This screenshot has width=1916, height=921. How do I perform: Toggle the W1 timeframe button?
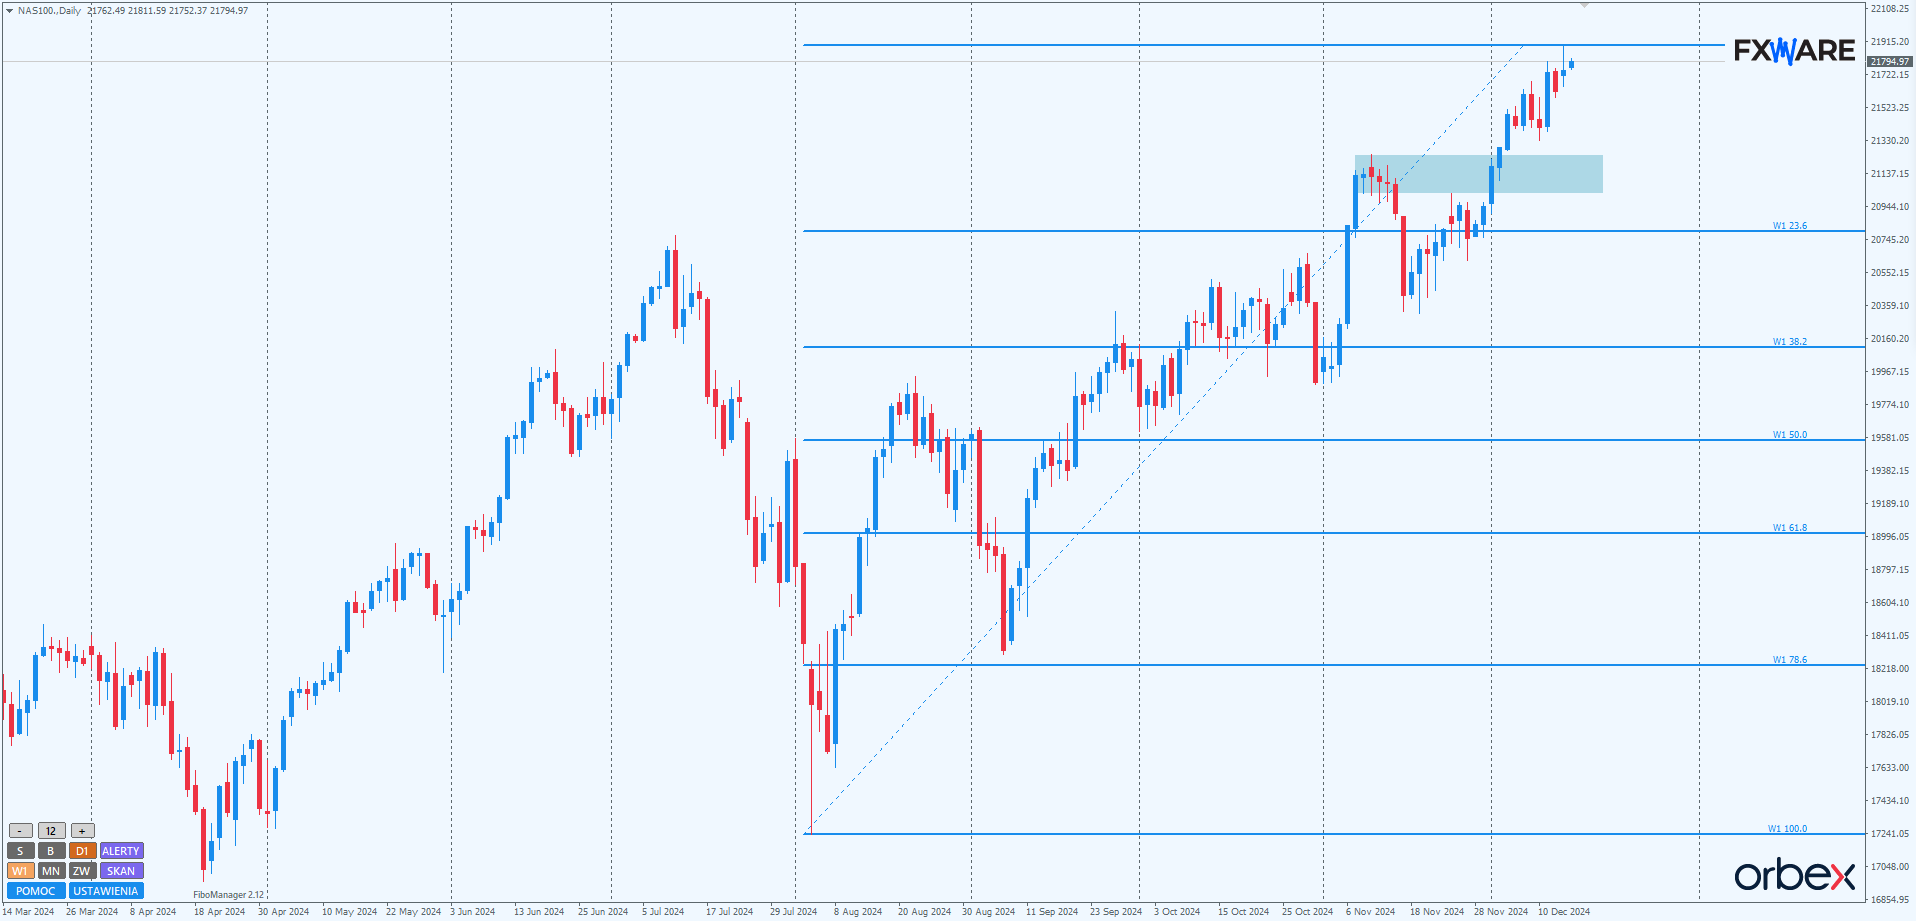pyautogui.click(x=20, y=871)
